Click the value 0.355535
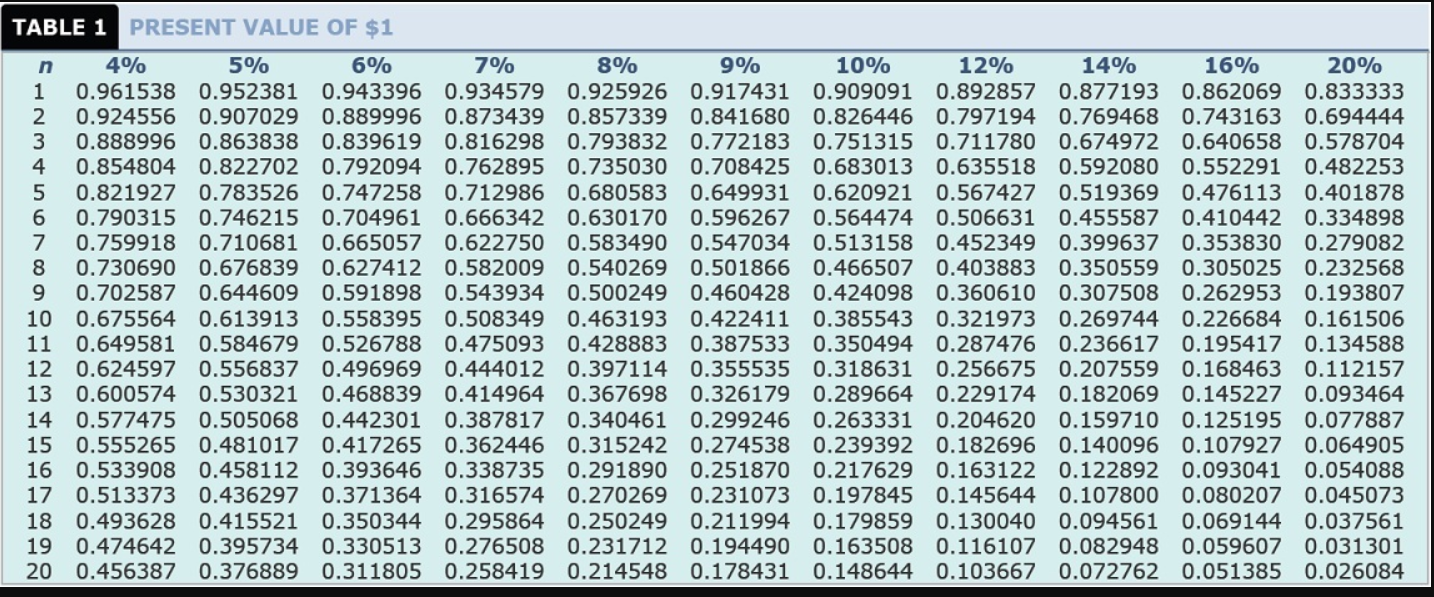1434x597 pixels. tap(740, 369)
